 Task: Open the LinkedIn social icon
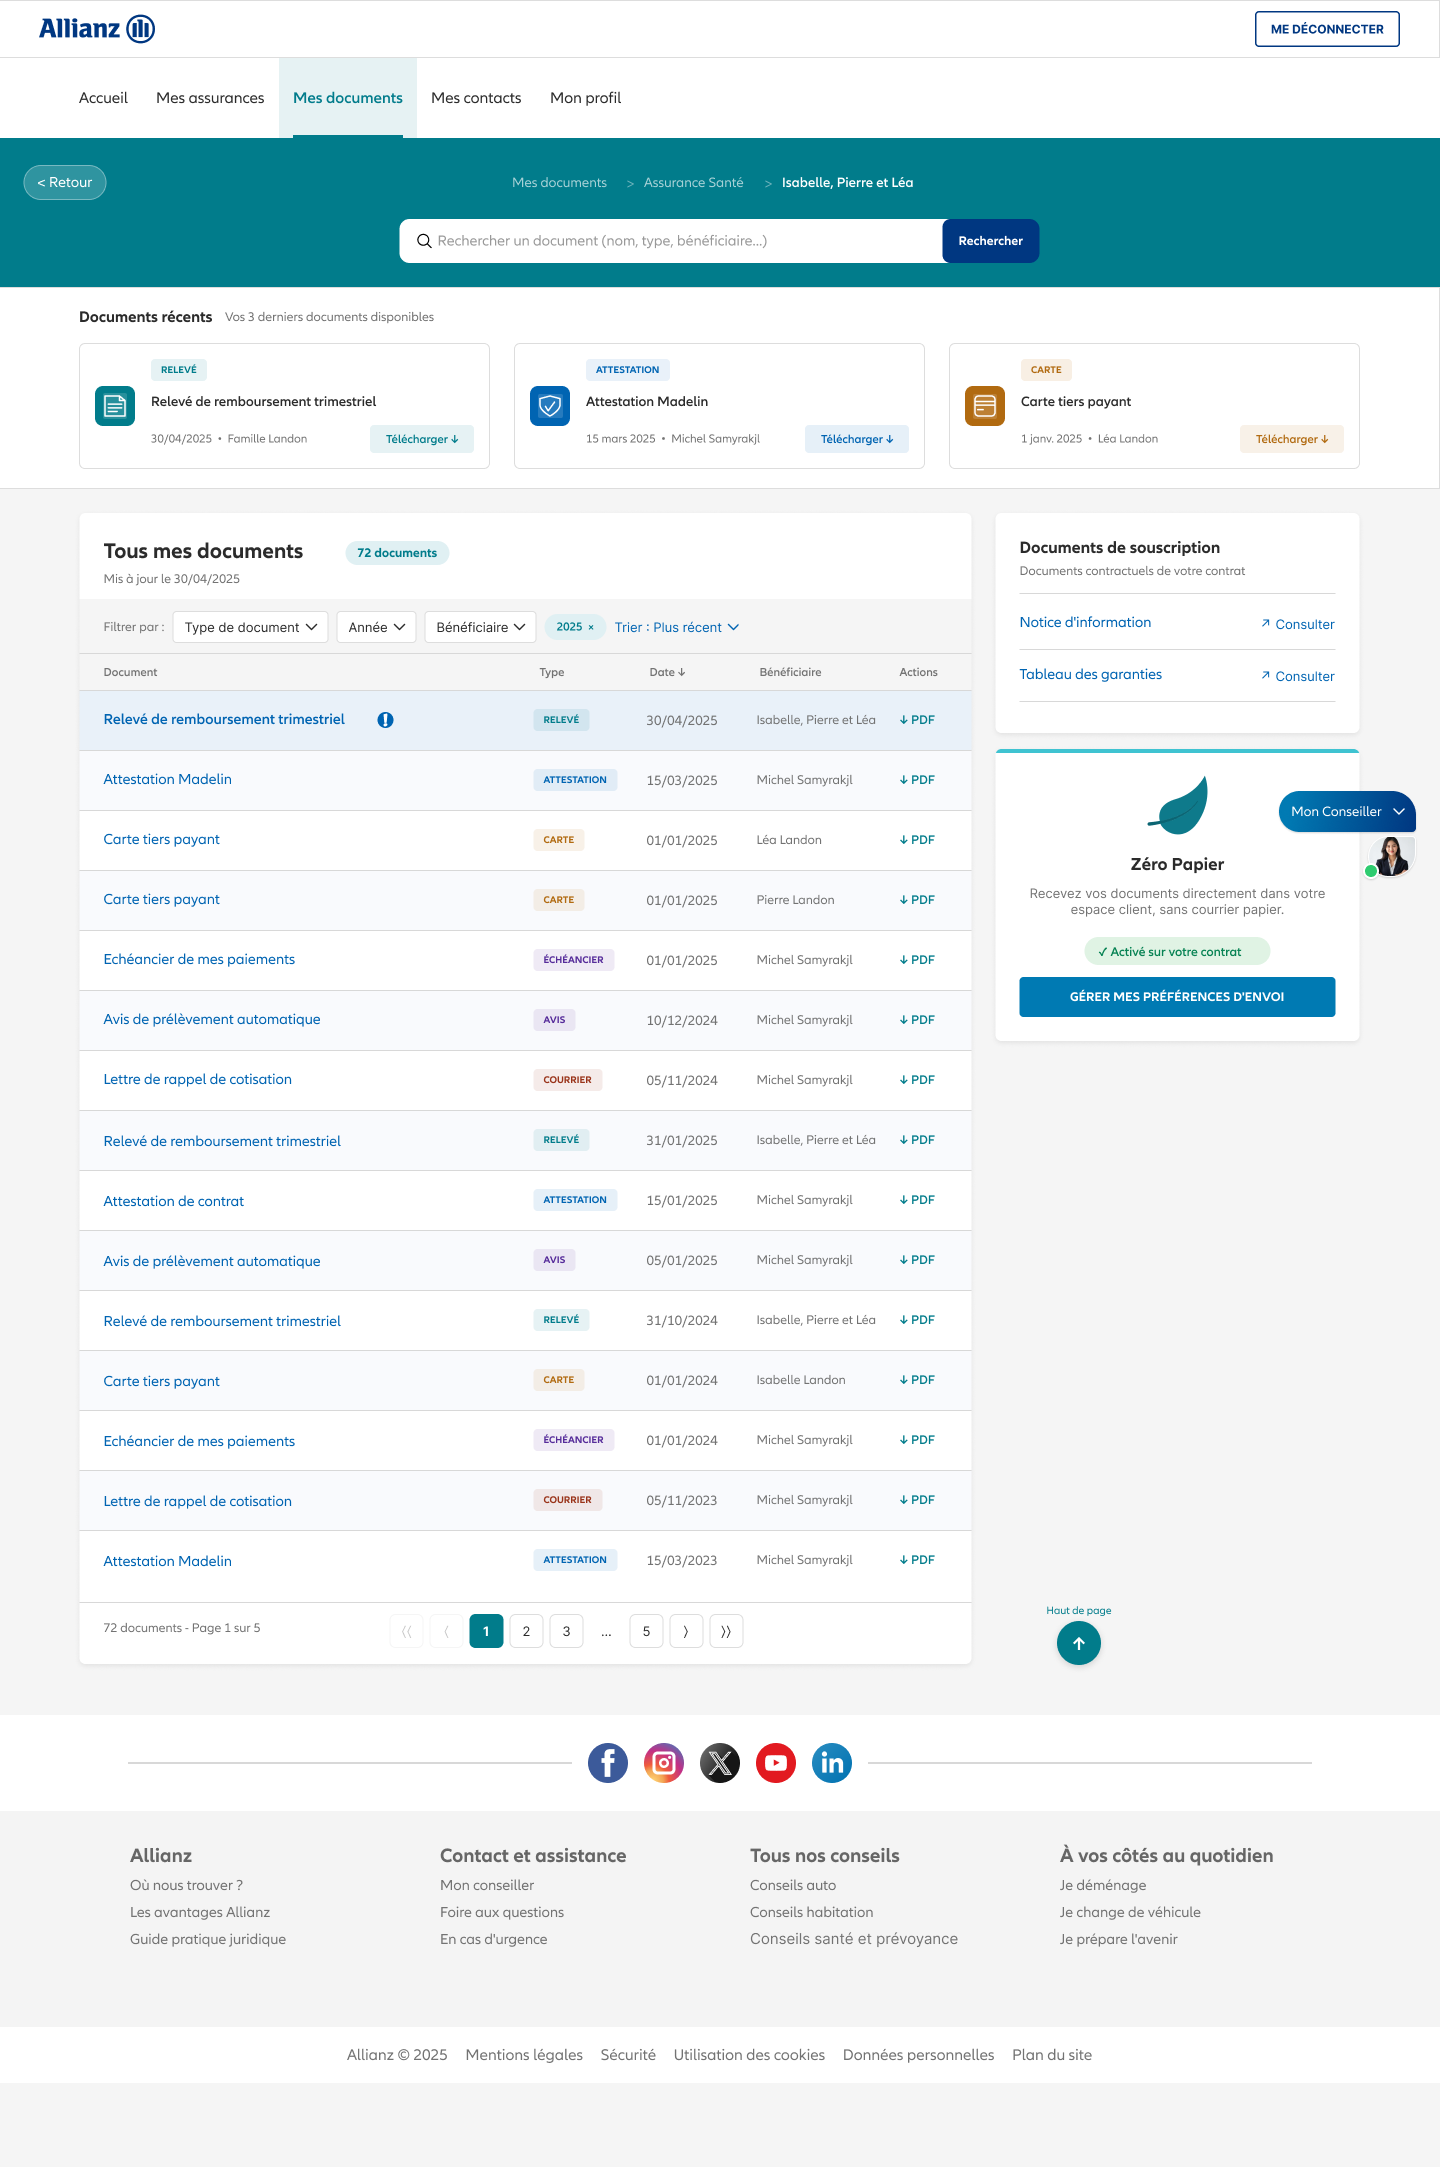tap(832, 1763)
